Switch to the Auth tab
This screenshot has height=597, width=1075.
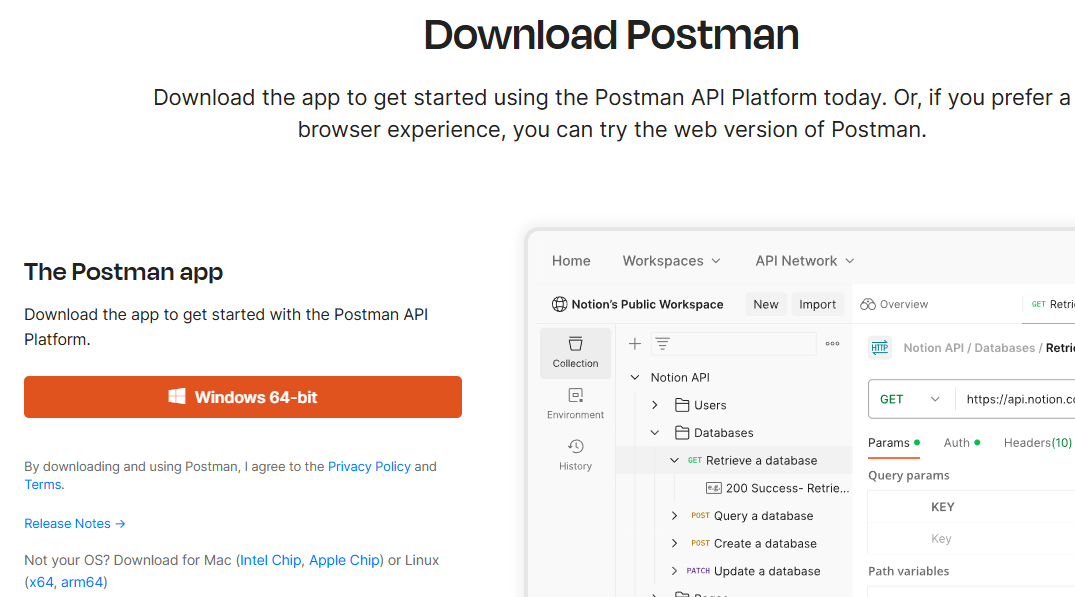tap(962, 443)
